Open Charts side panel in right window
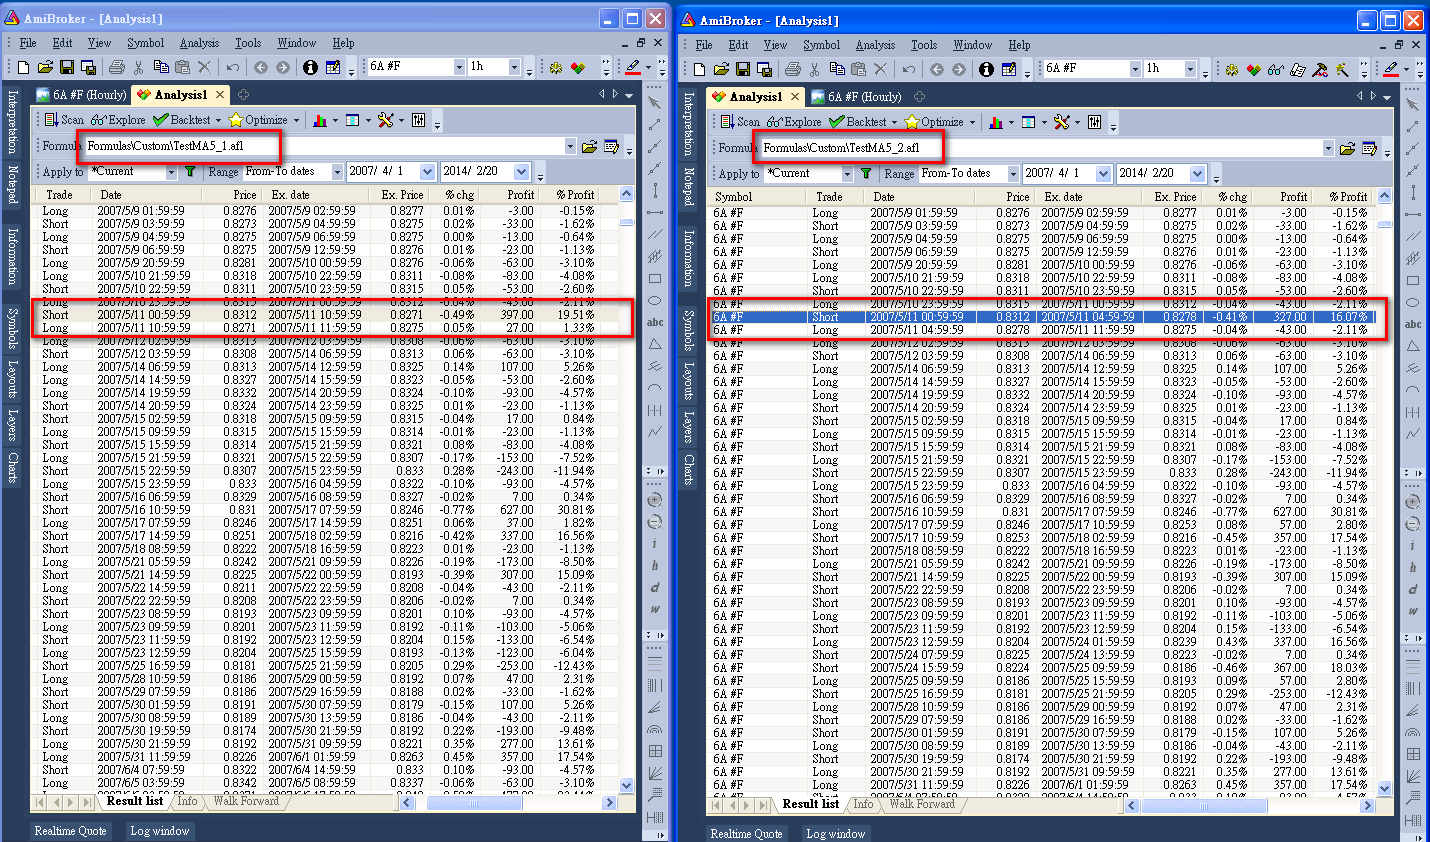 point(689,470)
